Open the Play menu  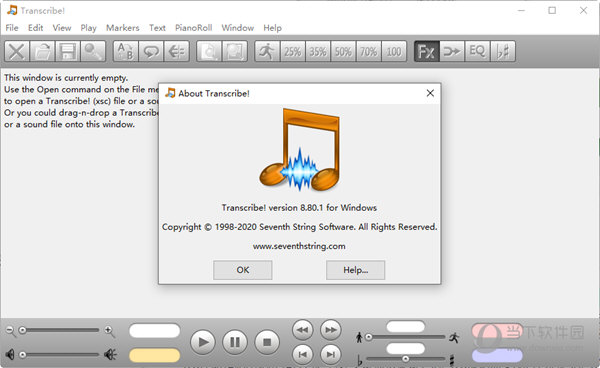coord(88,28)
